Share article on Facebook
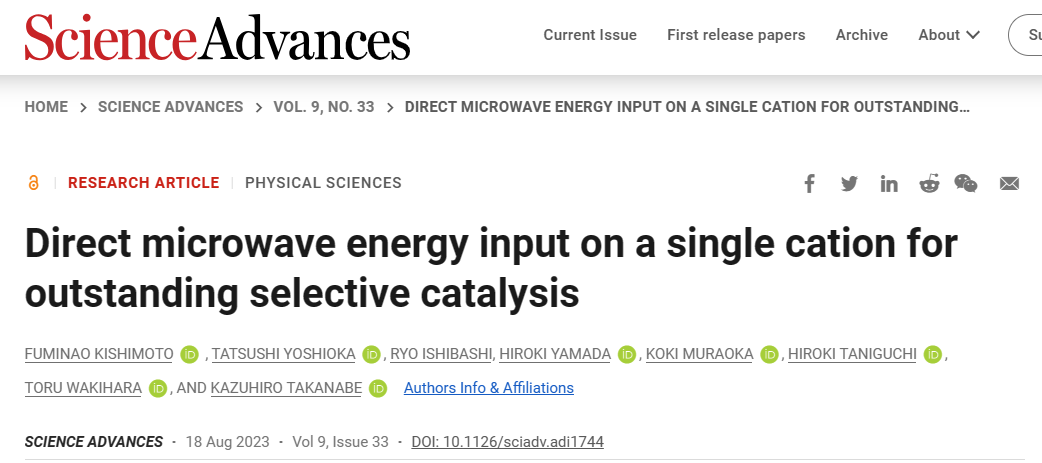This screenshot has width=1042, height=463. coord(809,183)
